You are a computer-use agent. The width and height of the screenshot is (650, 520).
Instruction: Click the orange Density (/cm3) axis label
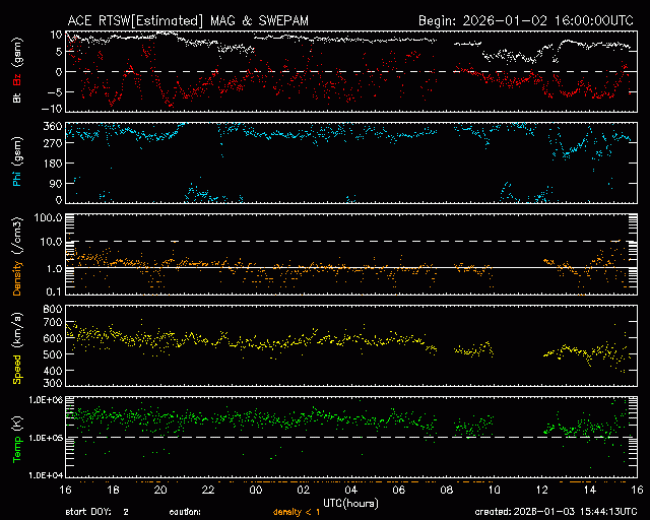(17, 256)
